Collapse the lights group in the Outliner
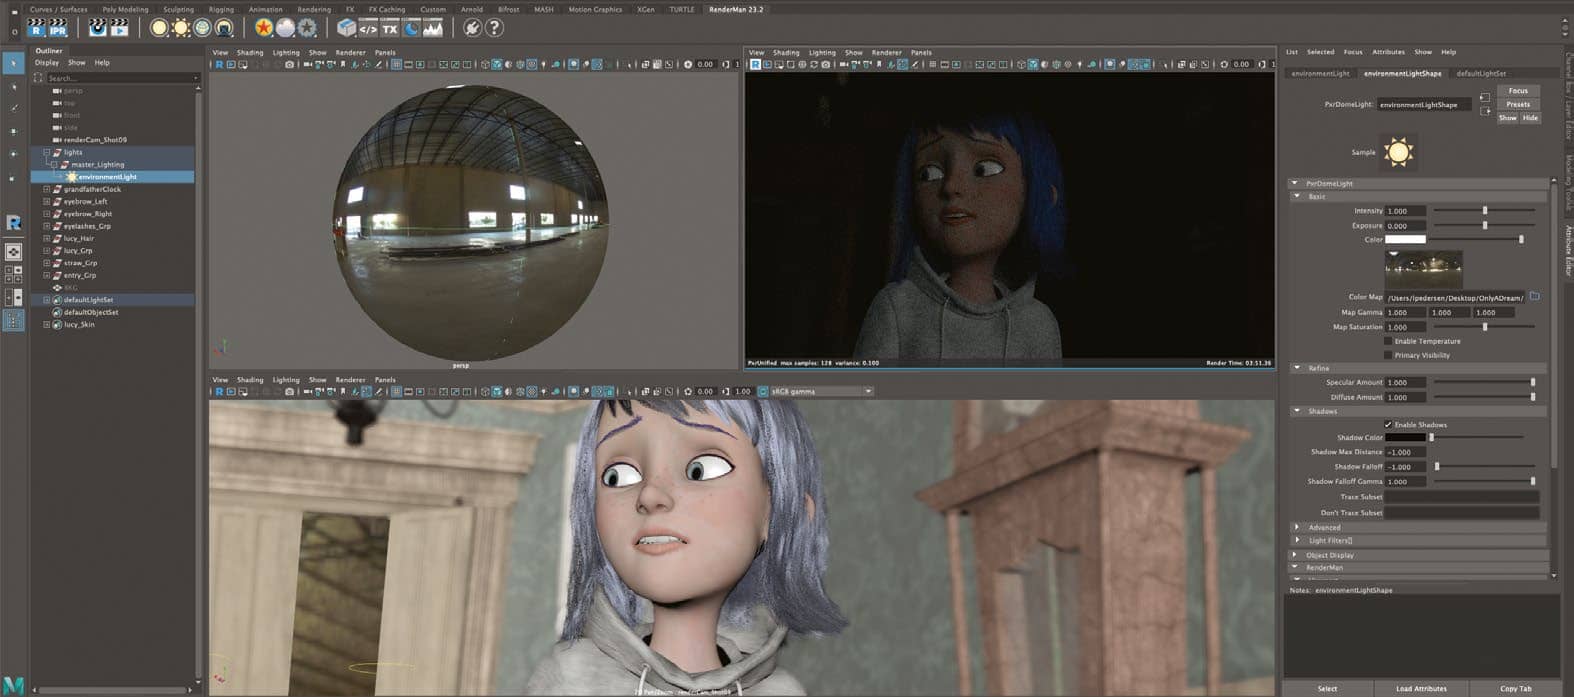The width and height of the screenshot is (1574, 697). [46, 152]
